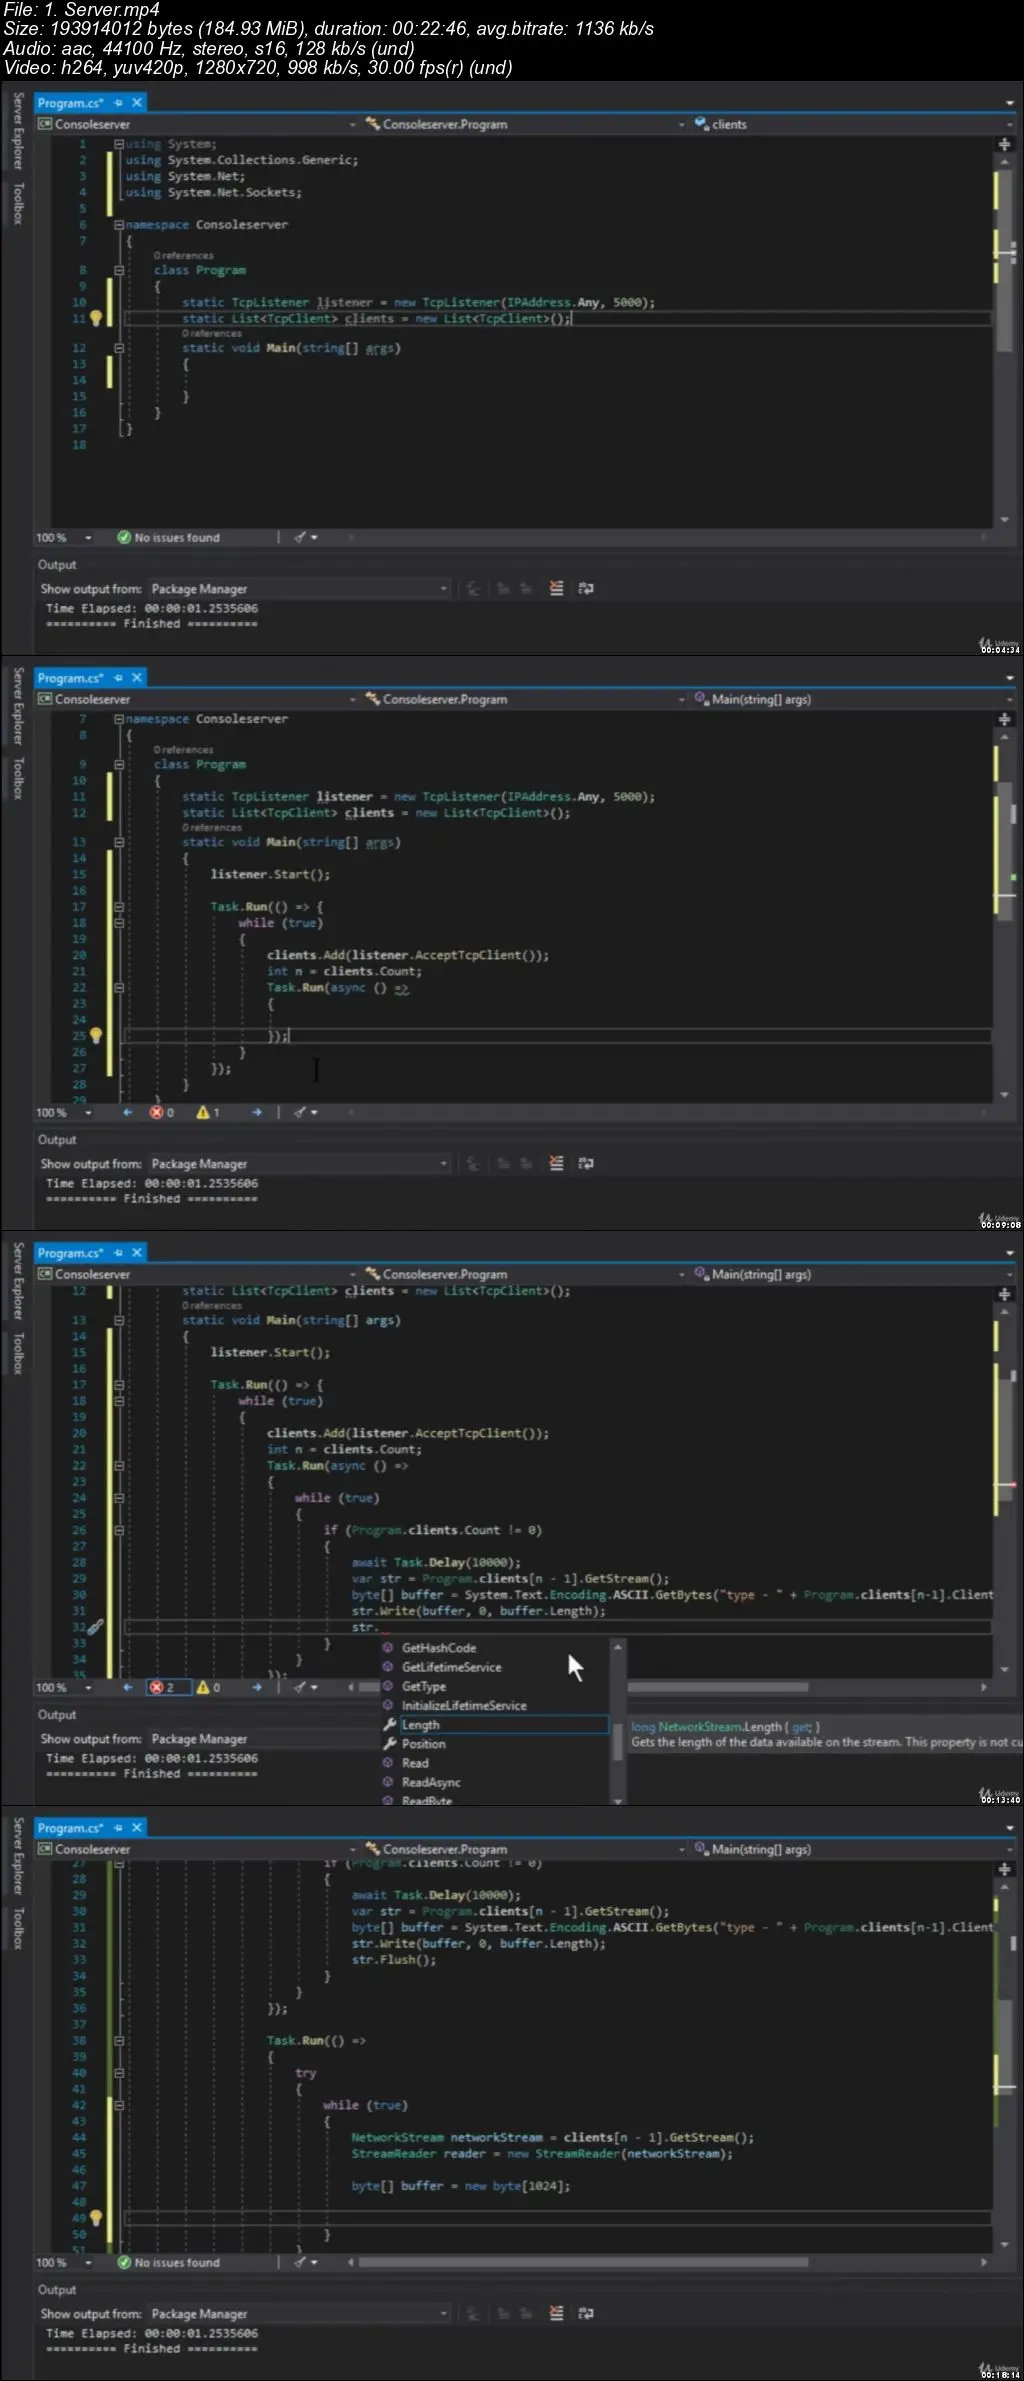Click the GetHashCode method icon in IntelliSense

(388, 1647)
